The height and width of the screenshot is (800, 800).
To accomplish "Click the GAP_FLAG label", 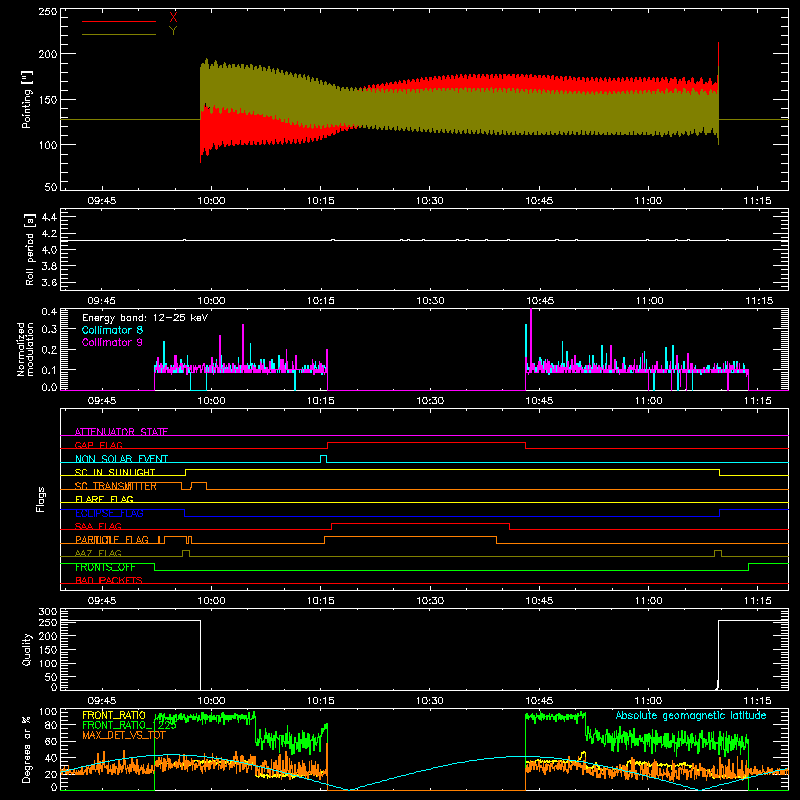I will pyautogui.click(x=98, y=445).
